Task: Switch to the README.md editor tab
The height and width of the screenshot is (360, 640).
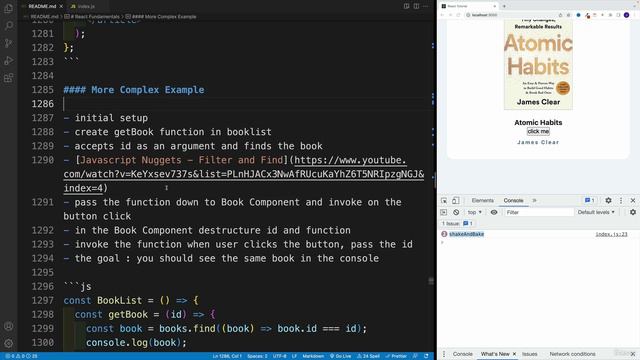Action: (42, 6)
